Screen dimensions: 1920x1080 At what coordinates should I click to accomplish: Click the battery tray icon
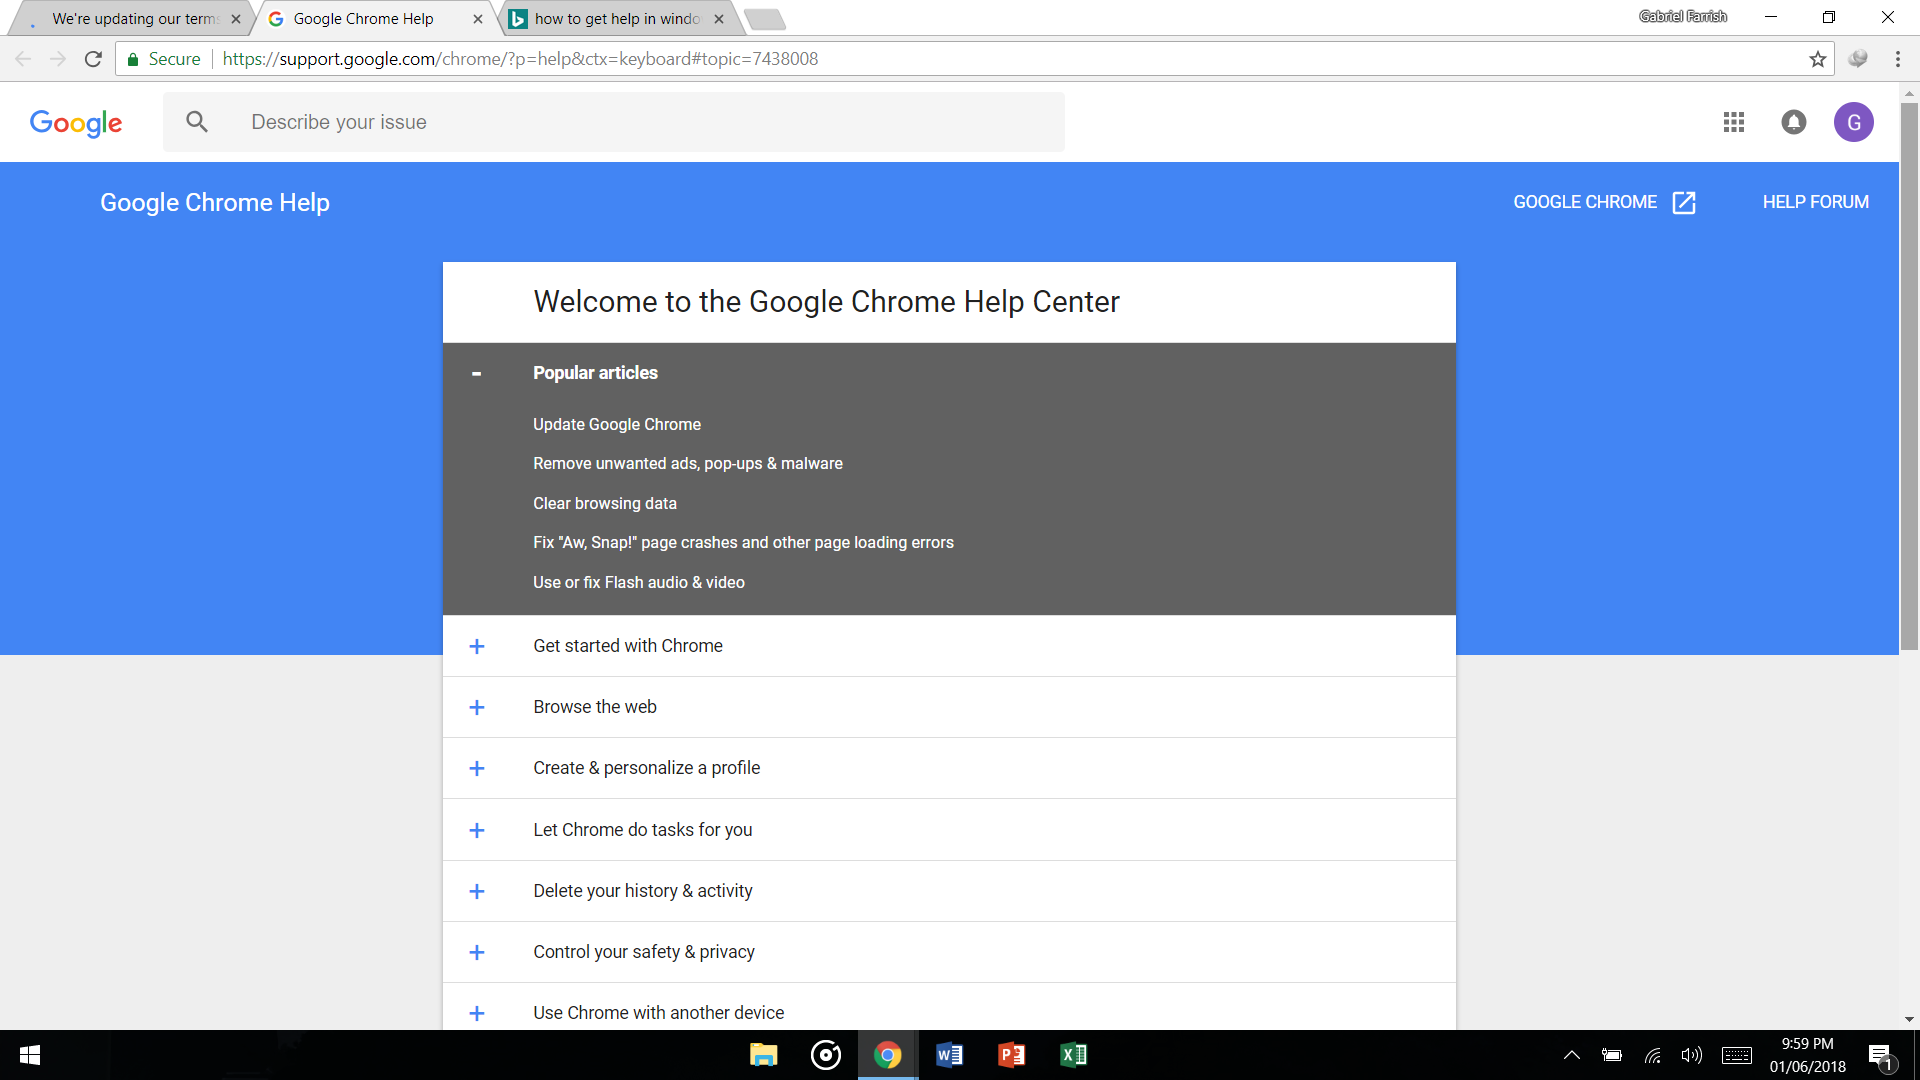(1612, 1055)
